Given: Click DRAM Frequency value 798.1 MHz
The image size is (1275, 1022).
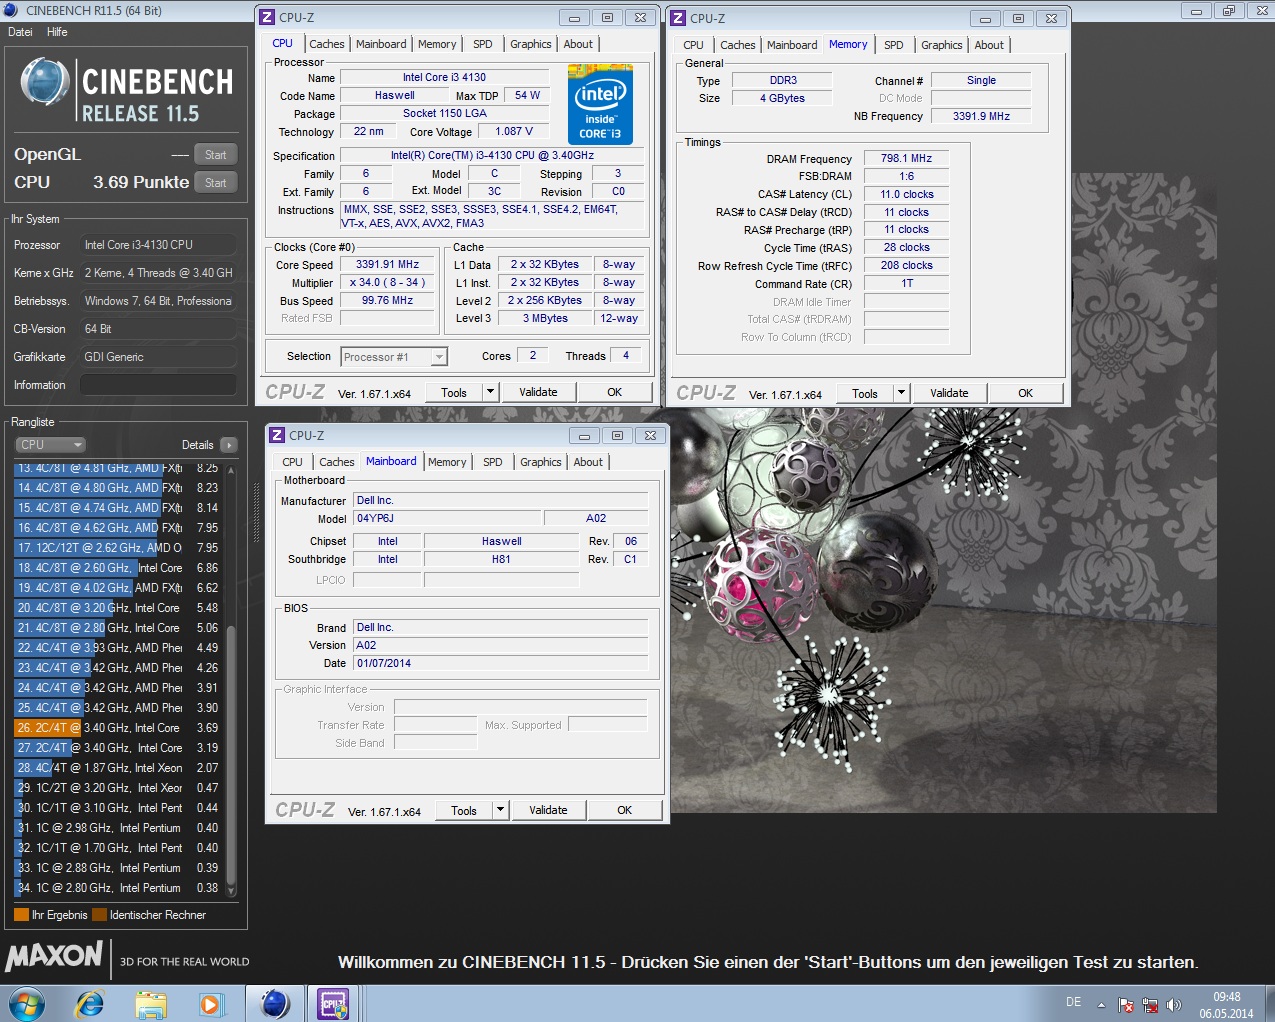Looking at the screenshot, I should 906,158.
